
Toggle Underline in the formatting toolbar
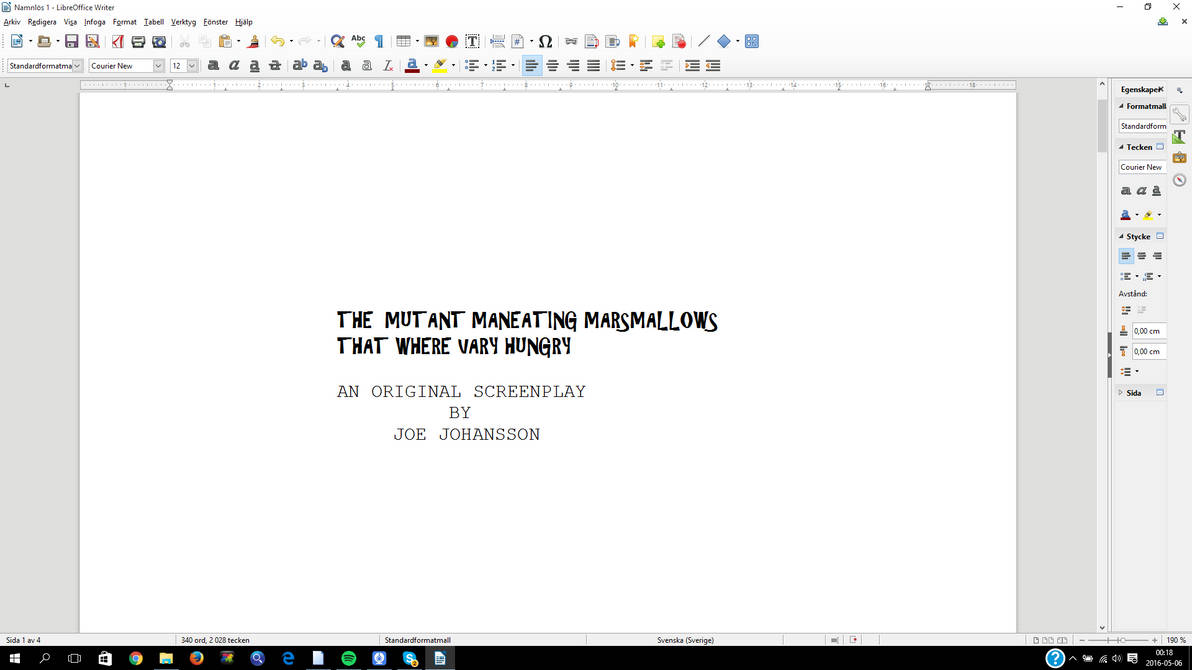click(x=255, y=65)
